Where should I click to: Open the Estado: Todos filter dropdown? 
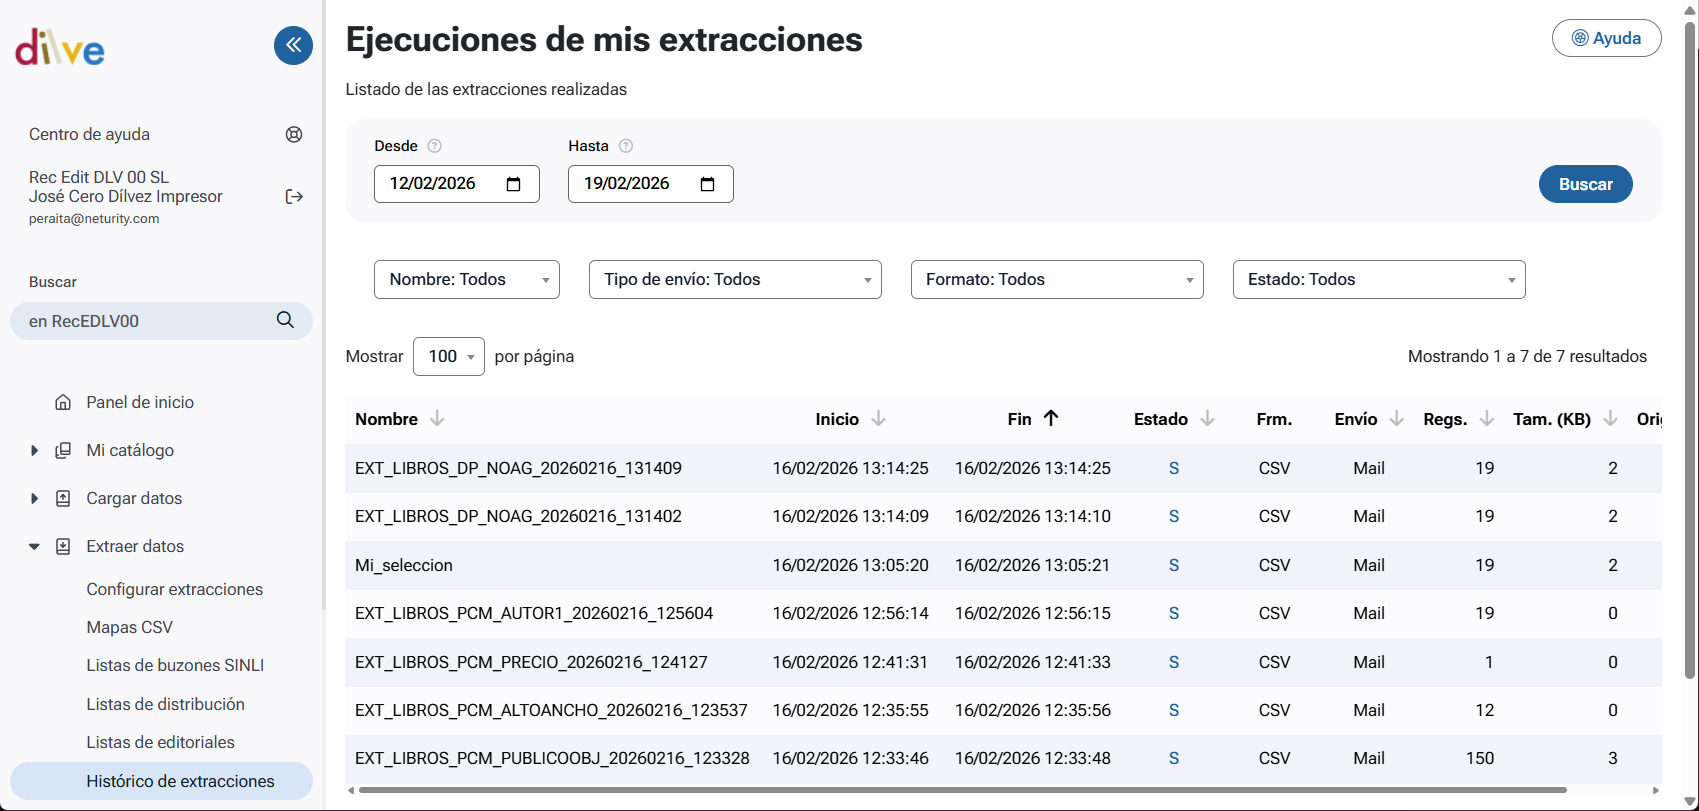1378,280
